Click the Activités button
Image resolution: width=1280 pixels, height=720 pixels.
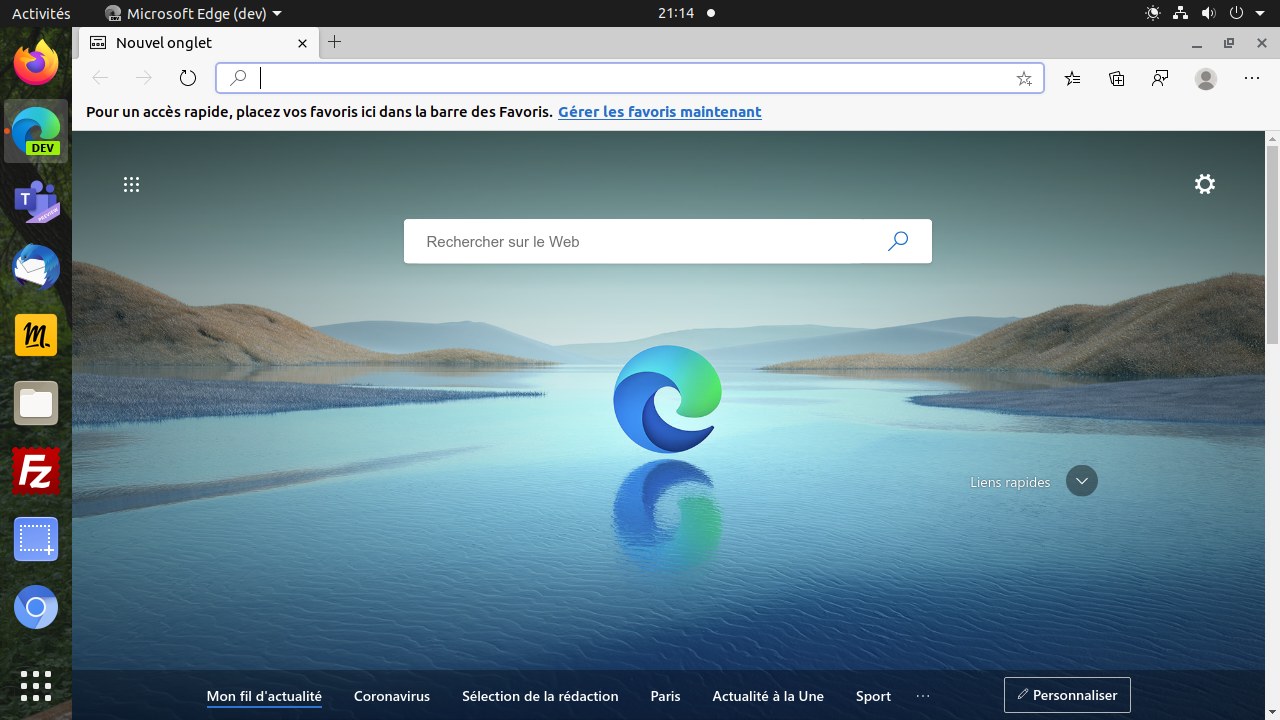coord(41,13)
